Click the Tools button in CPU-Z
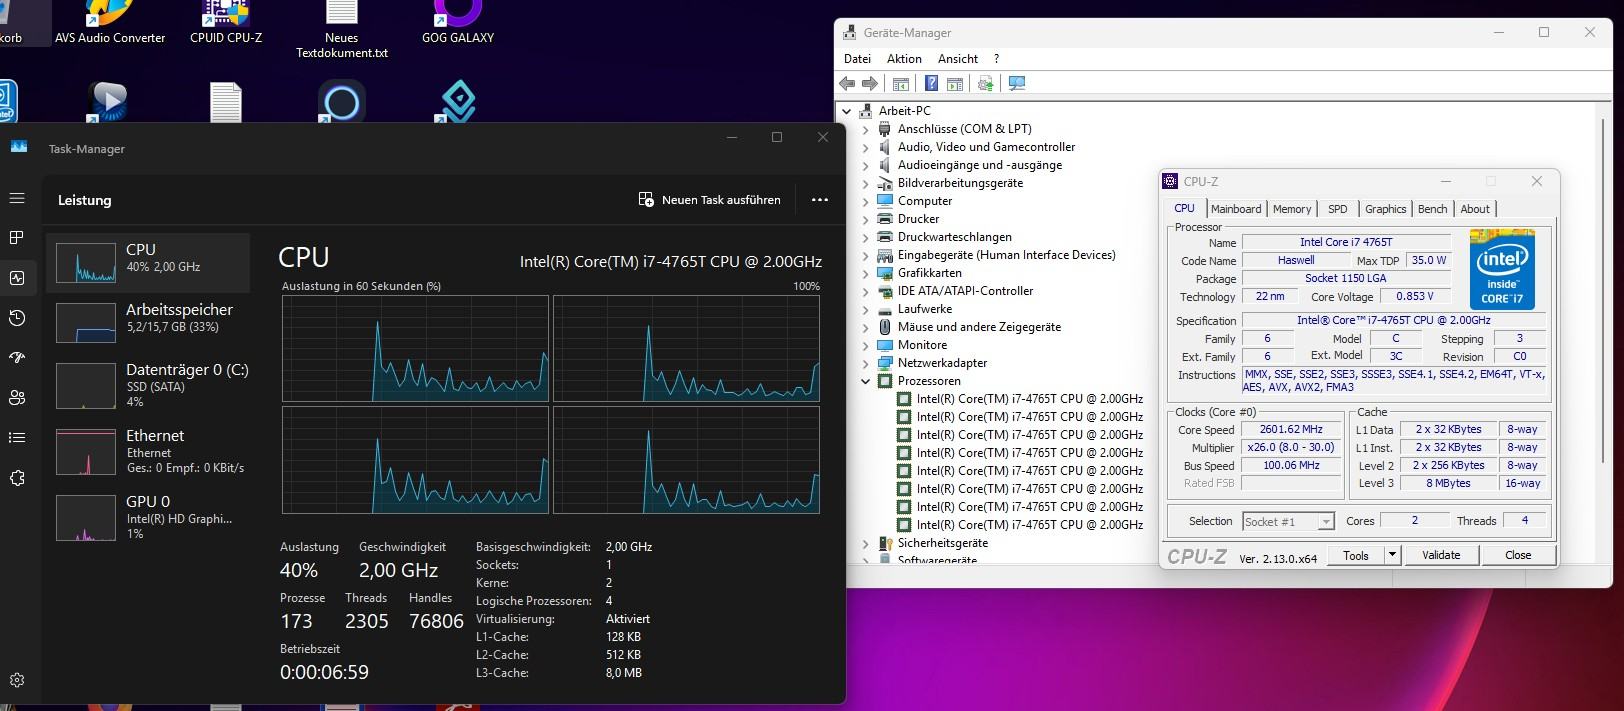Image resolution: width=1624 pixels, height=711 pixels. (x=1356, y=555)
